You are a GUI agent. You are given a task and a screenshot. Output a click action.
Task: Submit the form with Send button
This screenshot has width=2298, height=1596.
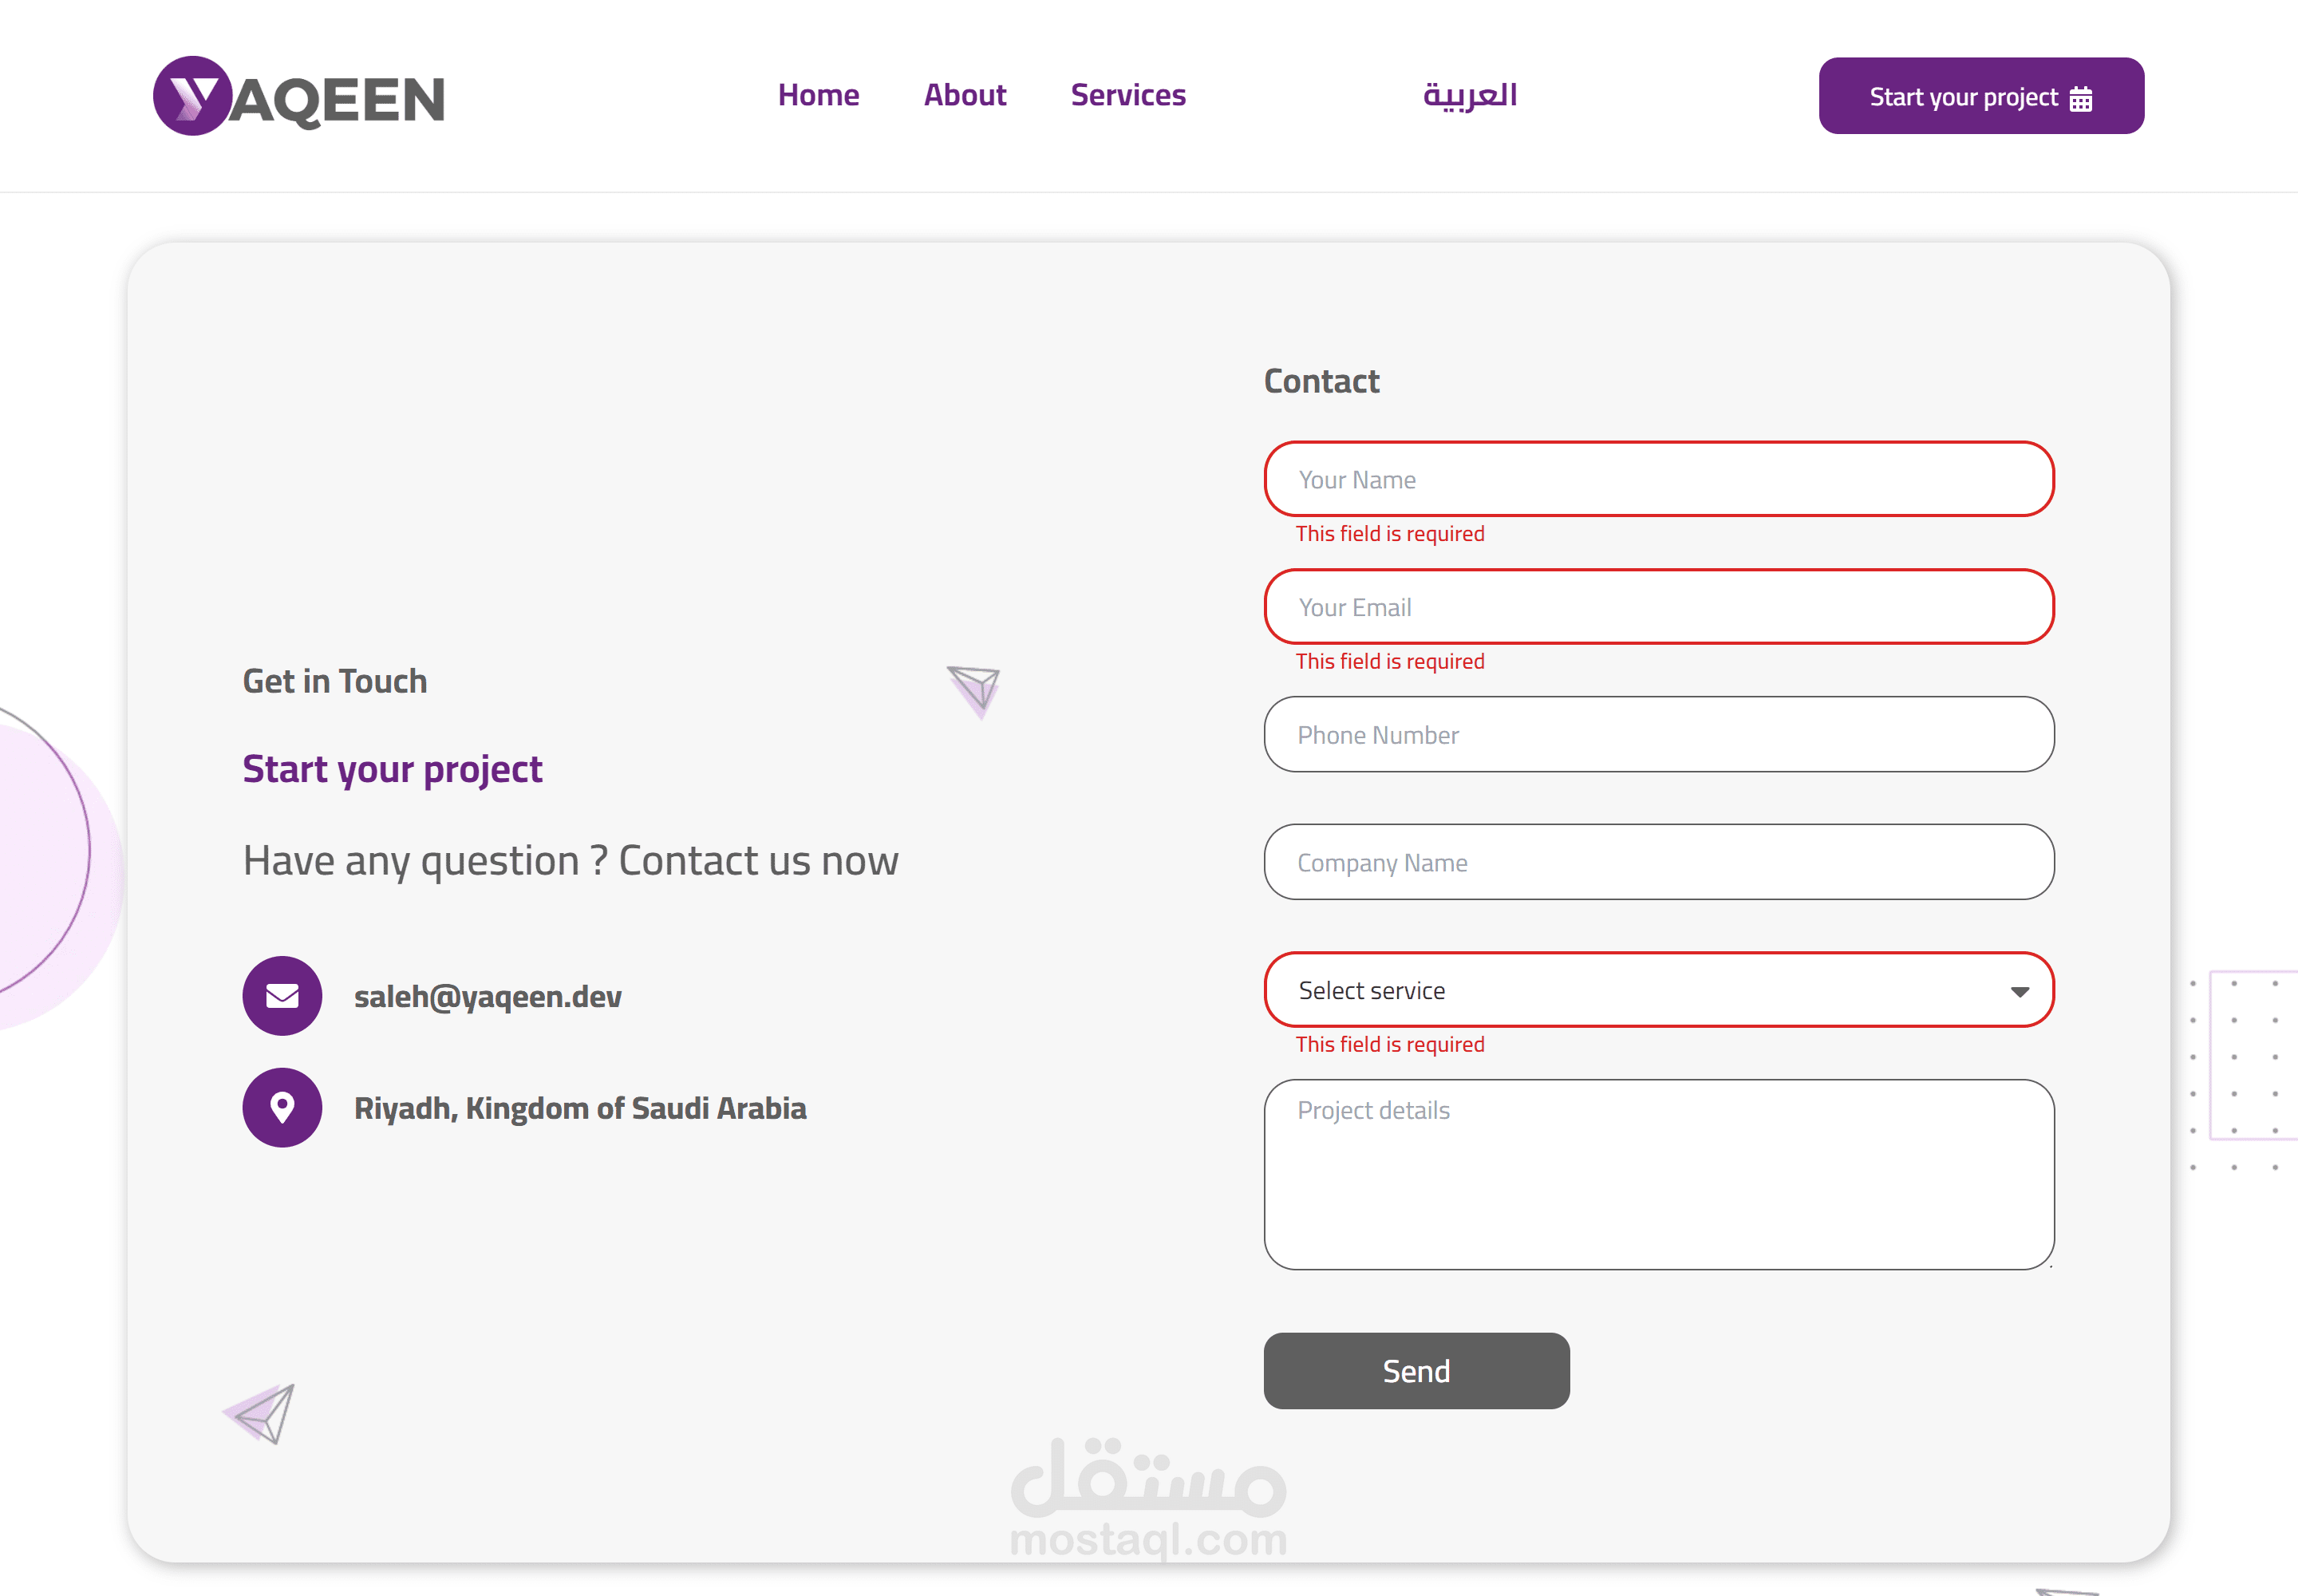pyautogui.click(x=1416, y=1370)
